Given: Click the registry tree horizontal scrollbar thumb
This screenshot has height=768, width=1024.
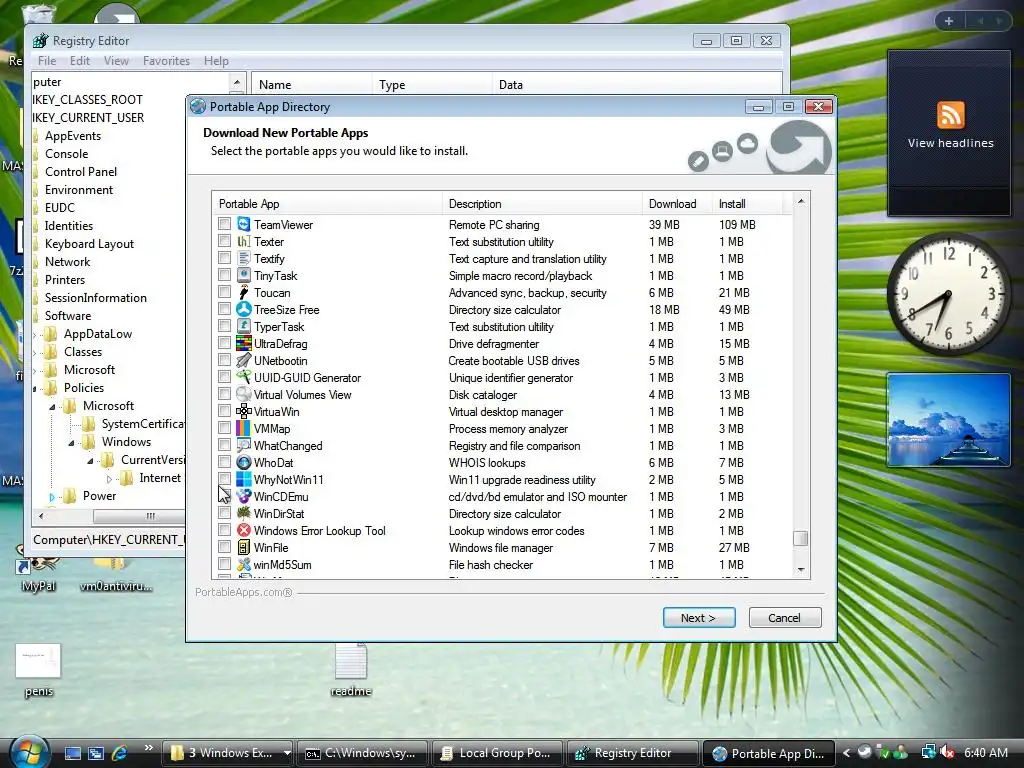Looking at the screenshot, I should click(x=140, y=516).
